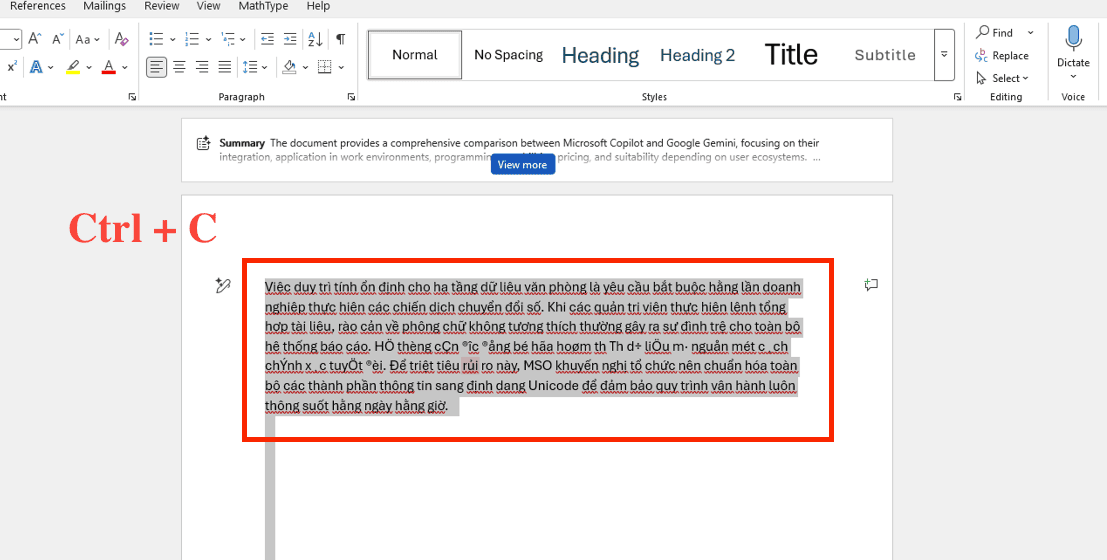
Task: Toggle Justify paragraph alignment
Action: pyautogui.click(x=225, y=67)
